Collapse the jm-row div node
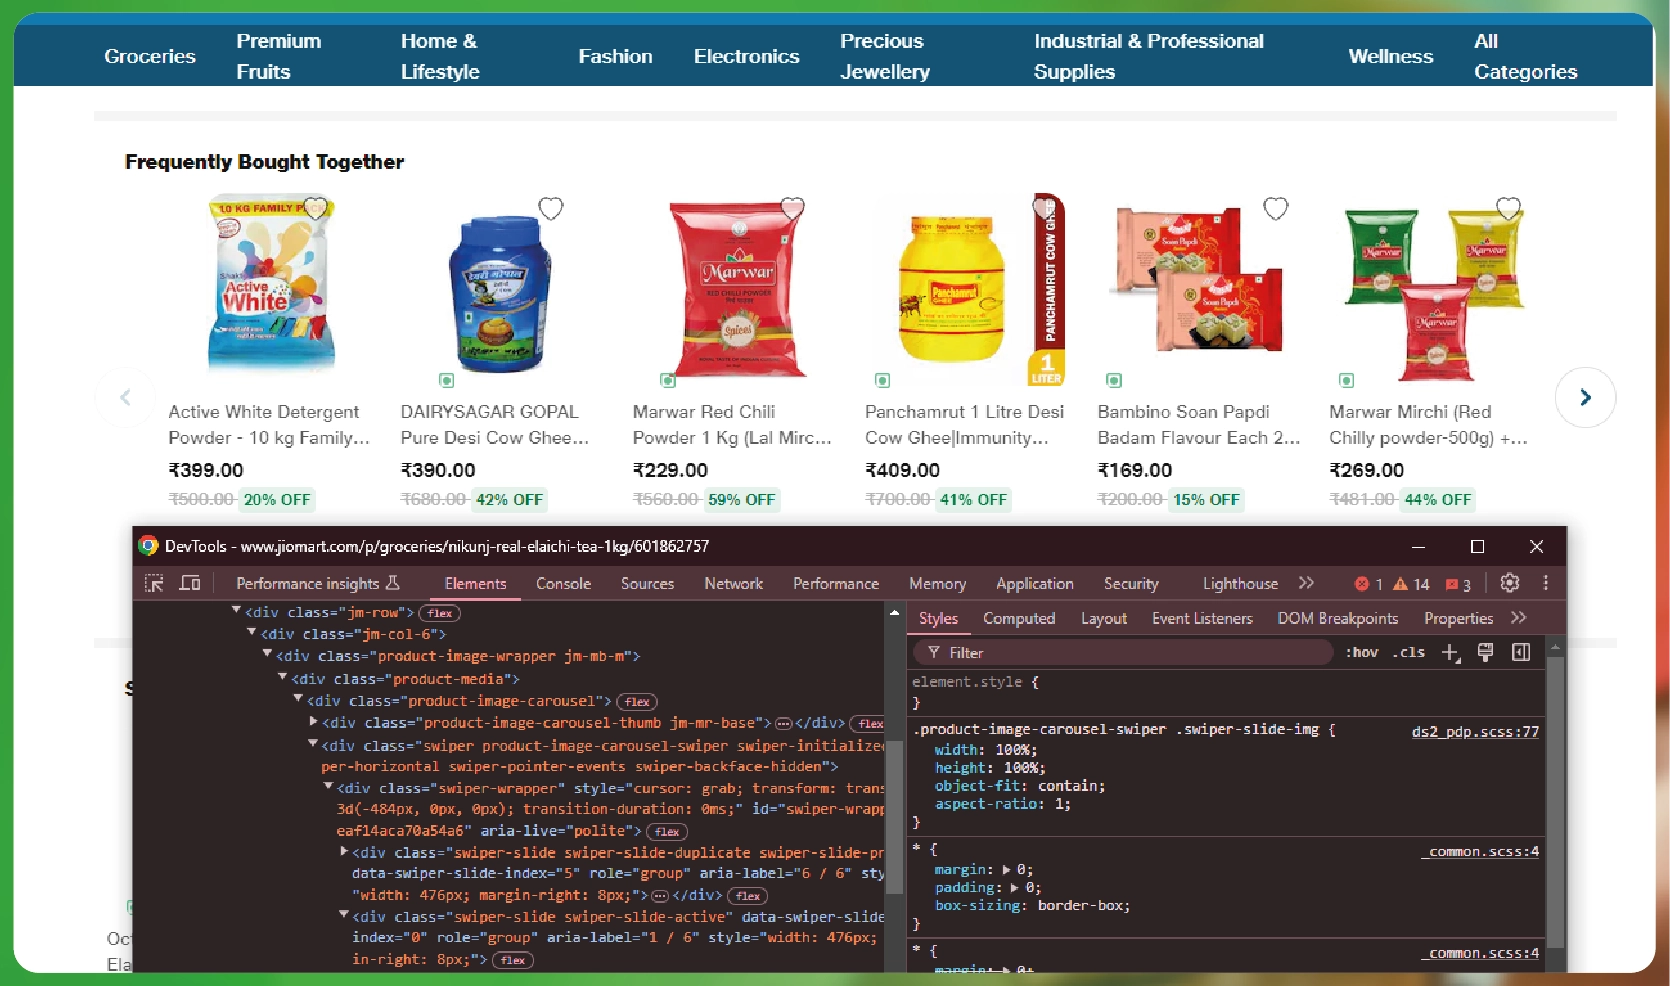The width and height of the screenshot is (1670, 986). tap(236, 610)
